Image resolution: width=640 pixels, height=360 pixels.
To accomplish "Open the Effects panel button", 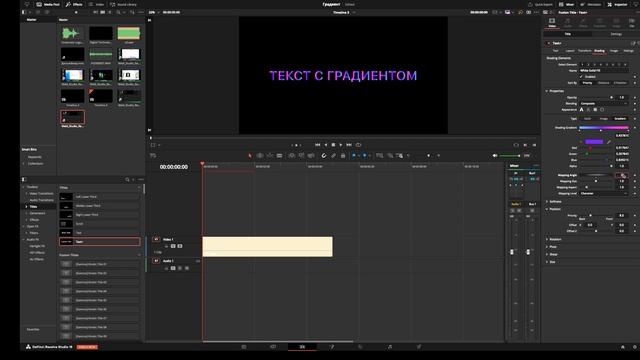I will [x=74, y=4].
